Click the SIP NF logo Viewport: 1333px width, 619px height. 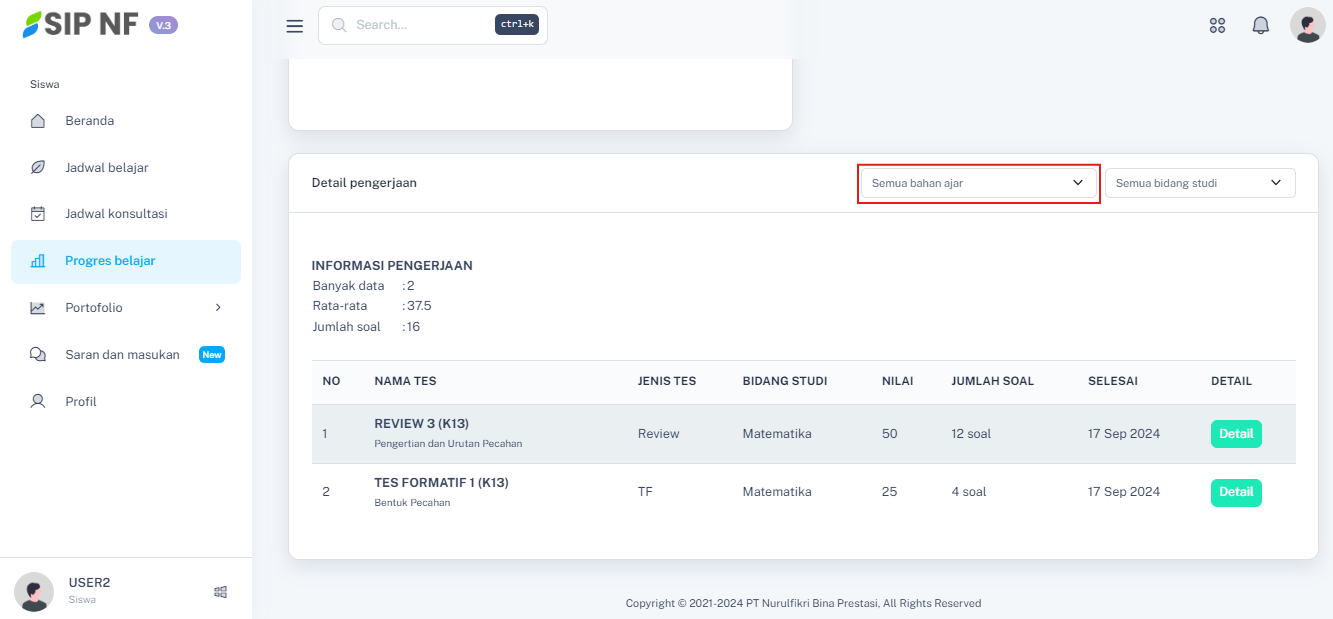click(82, 25)
